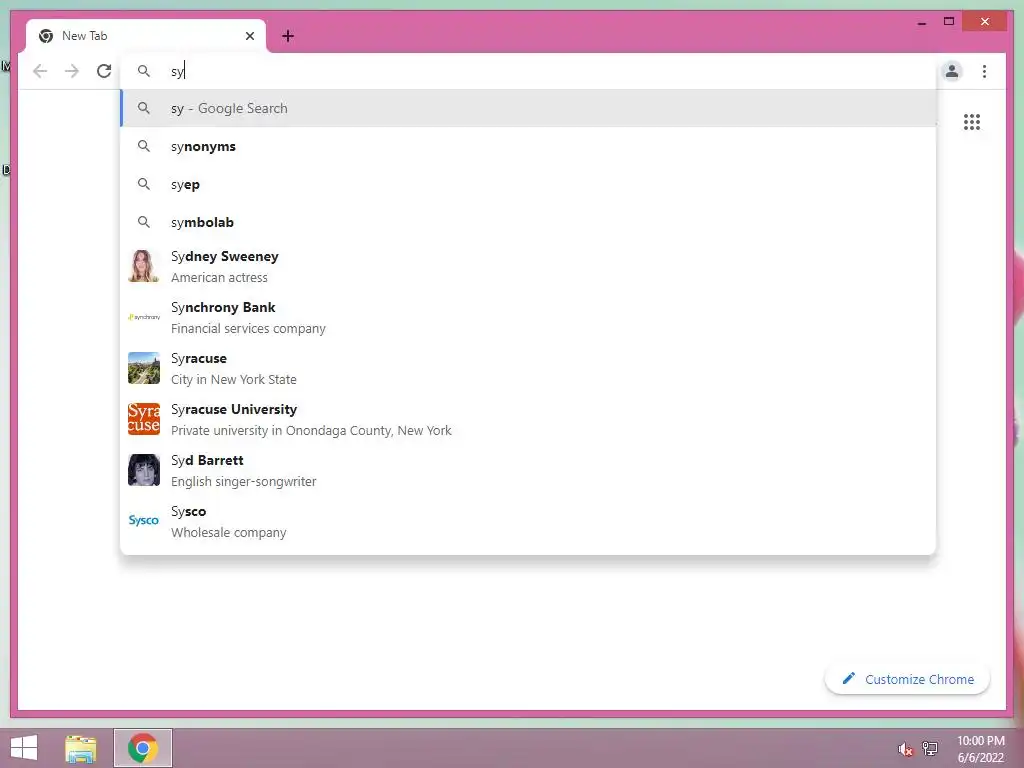Image resolution: width=1024 pixels, height=768 pixels.
Task: Click the browser back arrow
Action: (x=40, y=71)
